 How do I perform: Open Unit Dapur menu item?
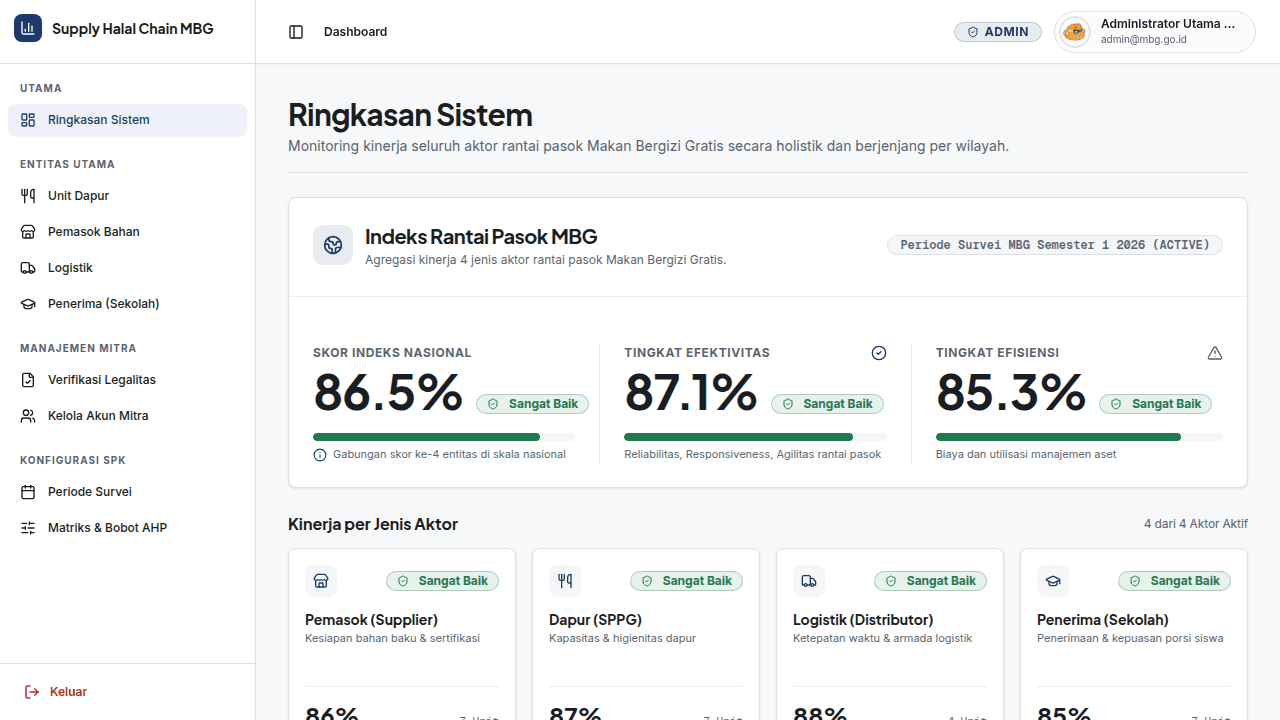click(127, 196)
